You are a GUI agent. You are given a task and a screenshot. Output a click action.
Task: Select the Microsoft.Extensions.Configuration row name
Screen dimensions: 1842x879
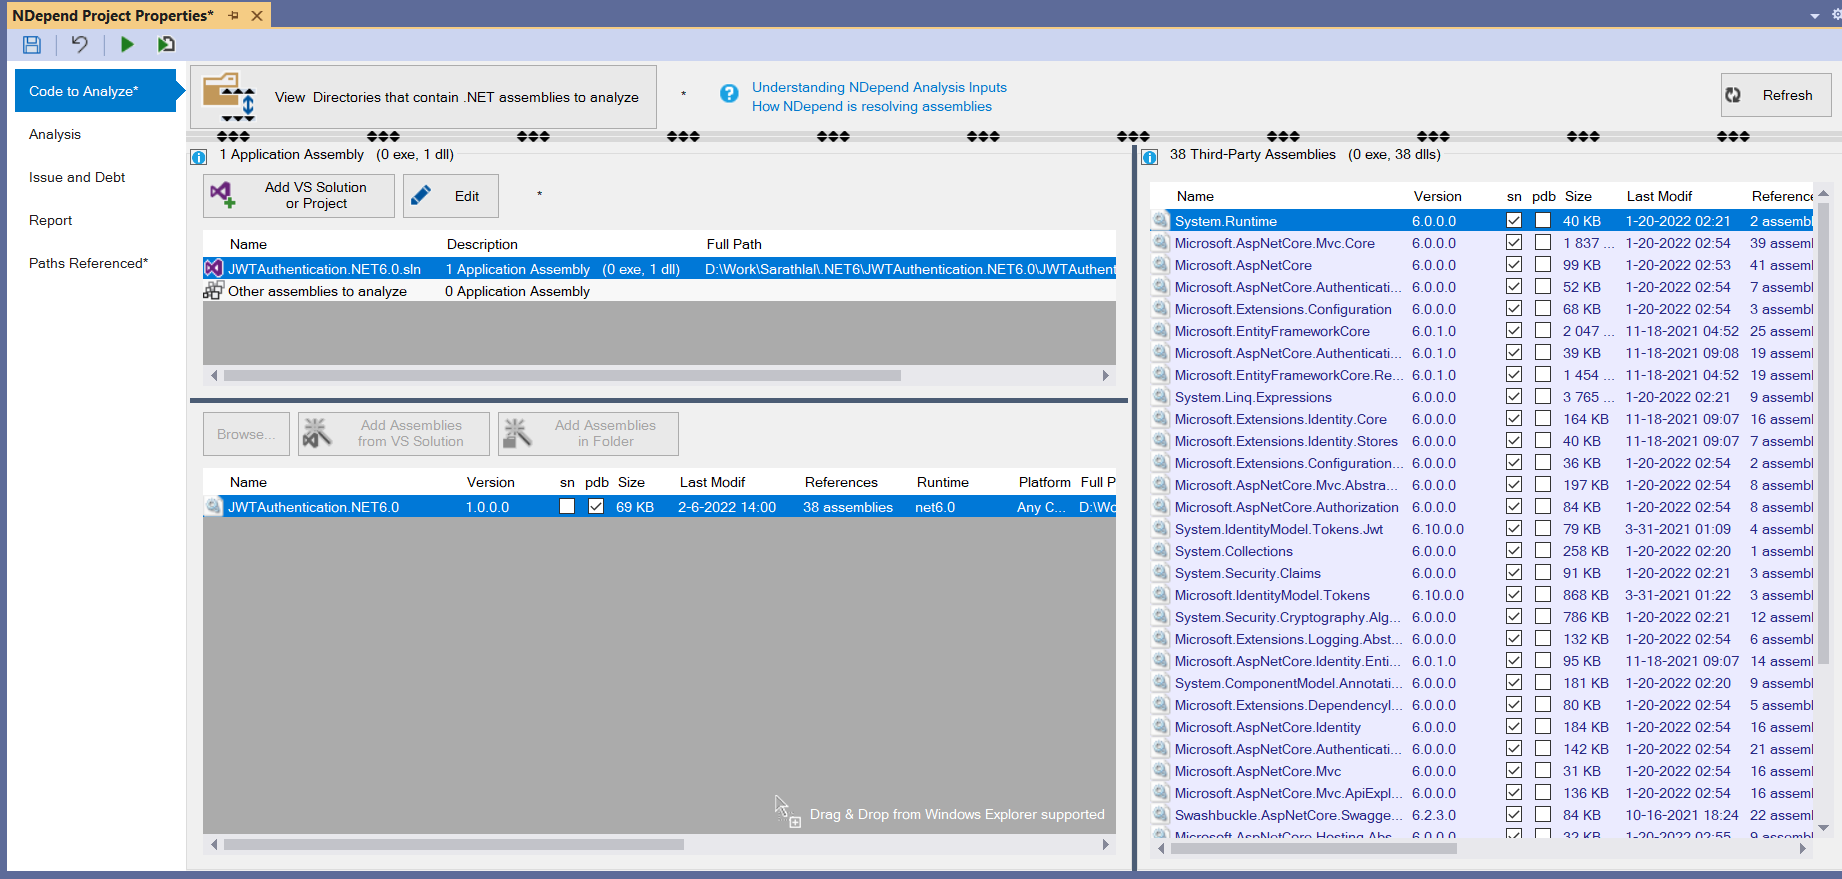(x=1283, y=309)
